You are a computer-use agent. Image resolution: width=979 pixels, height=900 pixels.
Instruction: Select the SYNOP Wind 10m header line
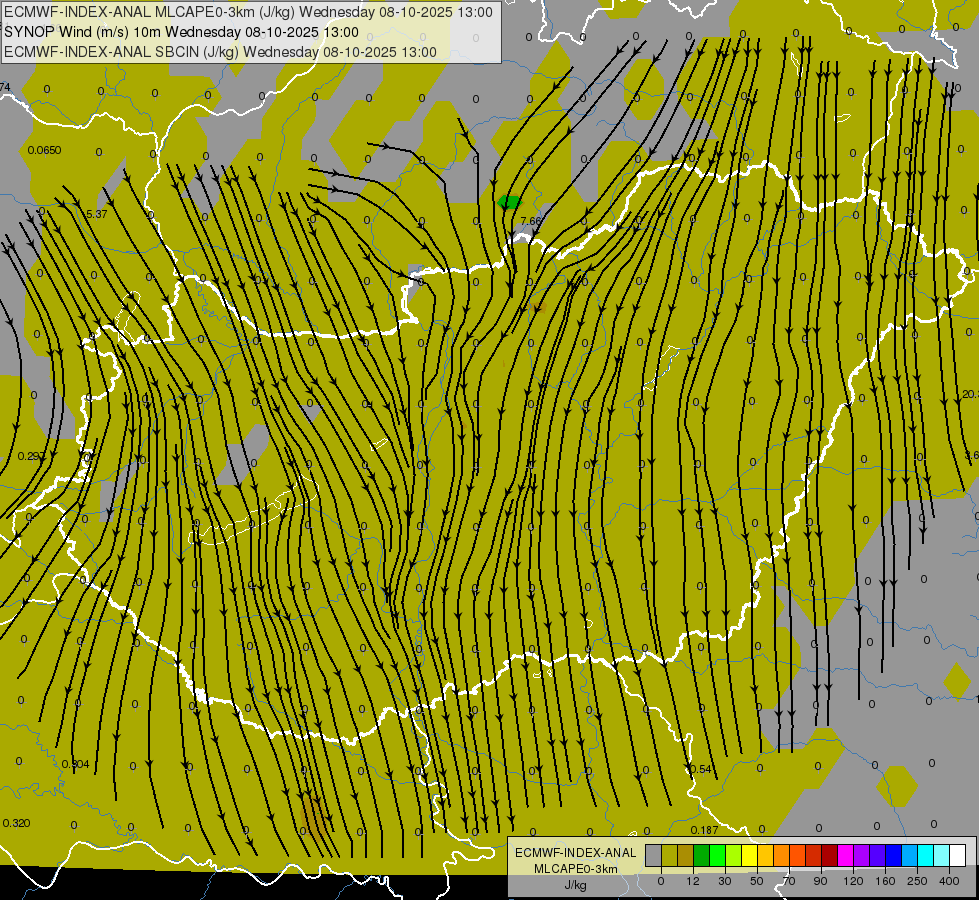tap(181, 32)
